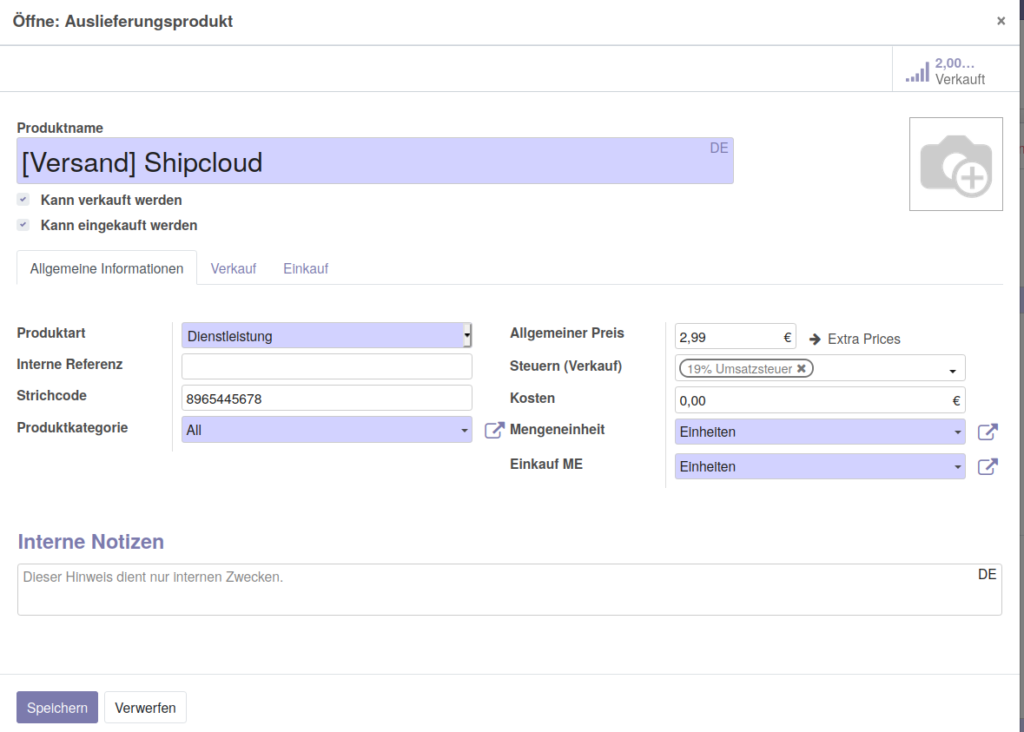
Task: Open the external link beside Mengeneinheit
Action: (988, 432)
